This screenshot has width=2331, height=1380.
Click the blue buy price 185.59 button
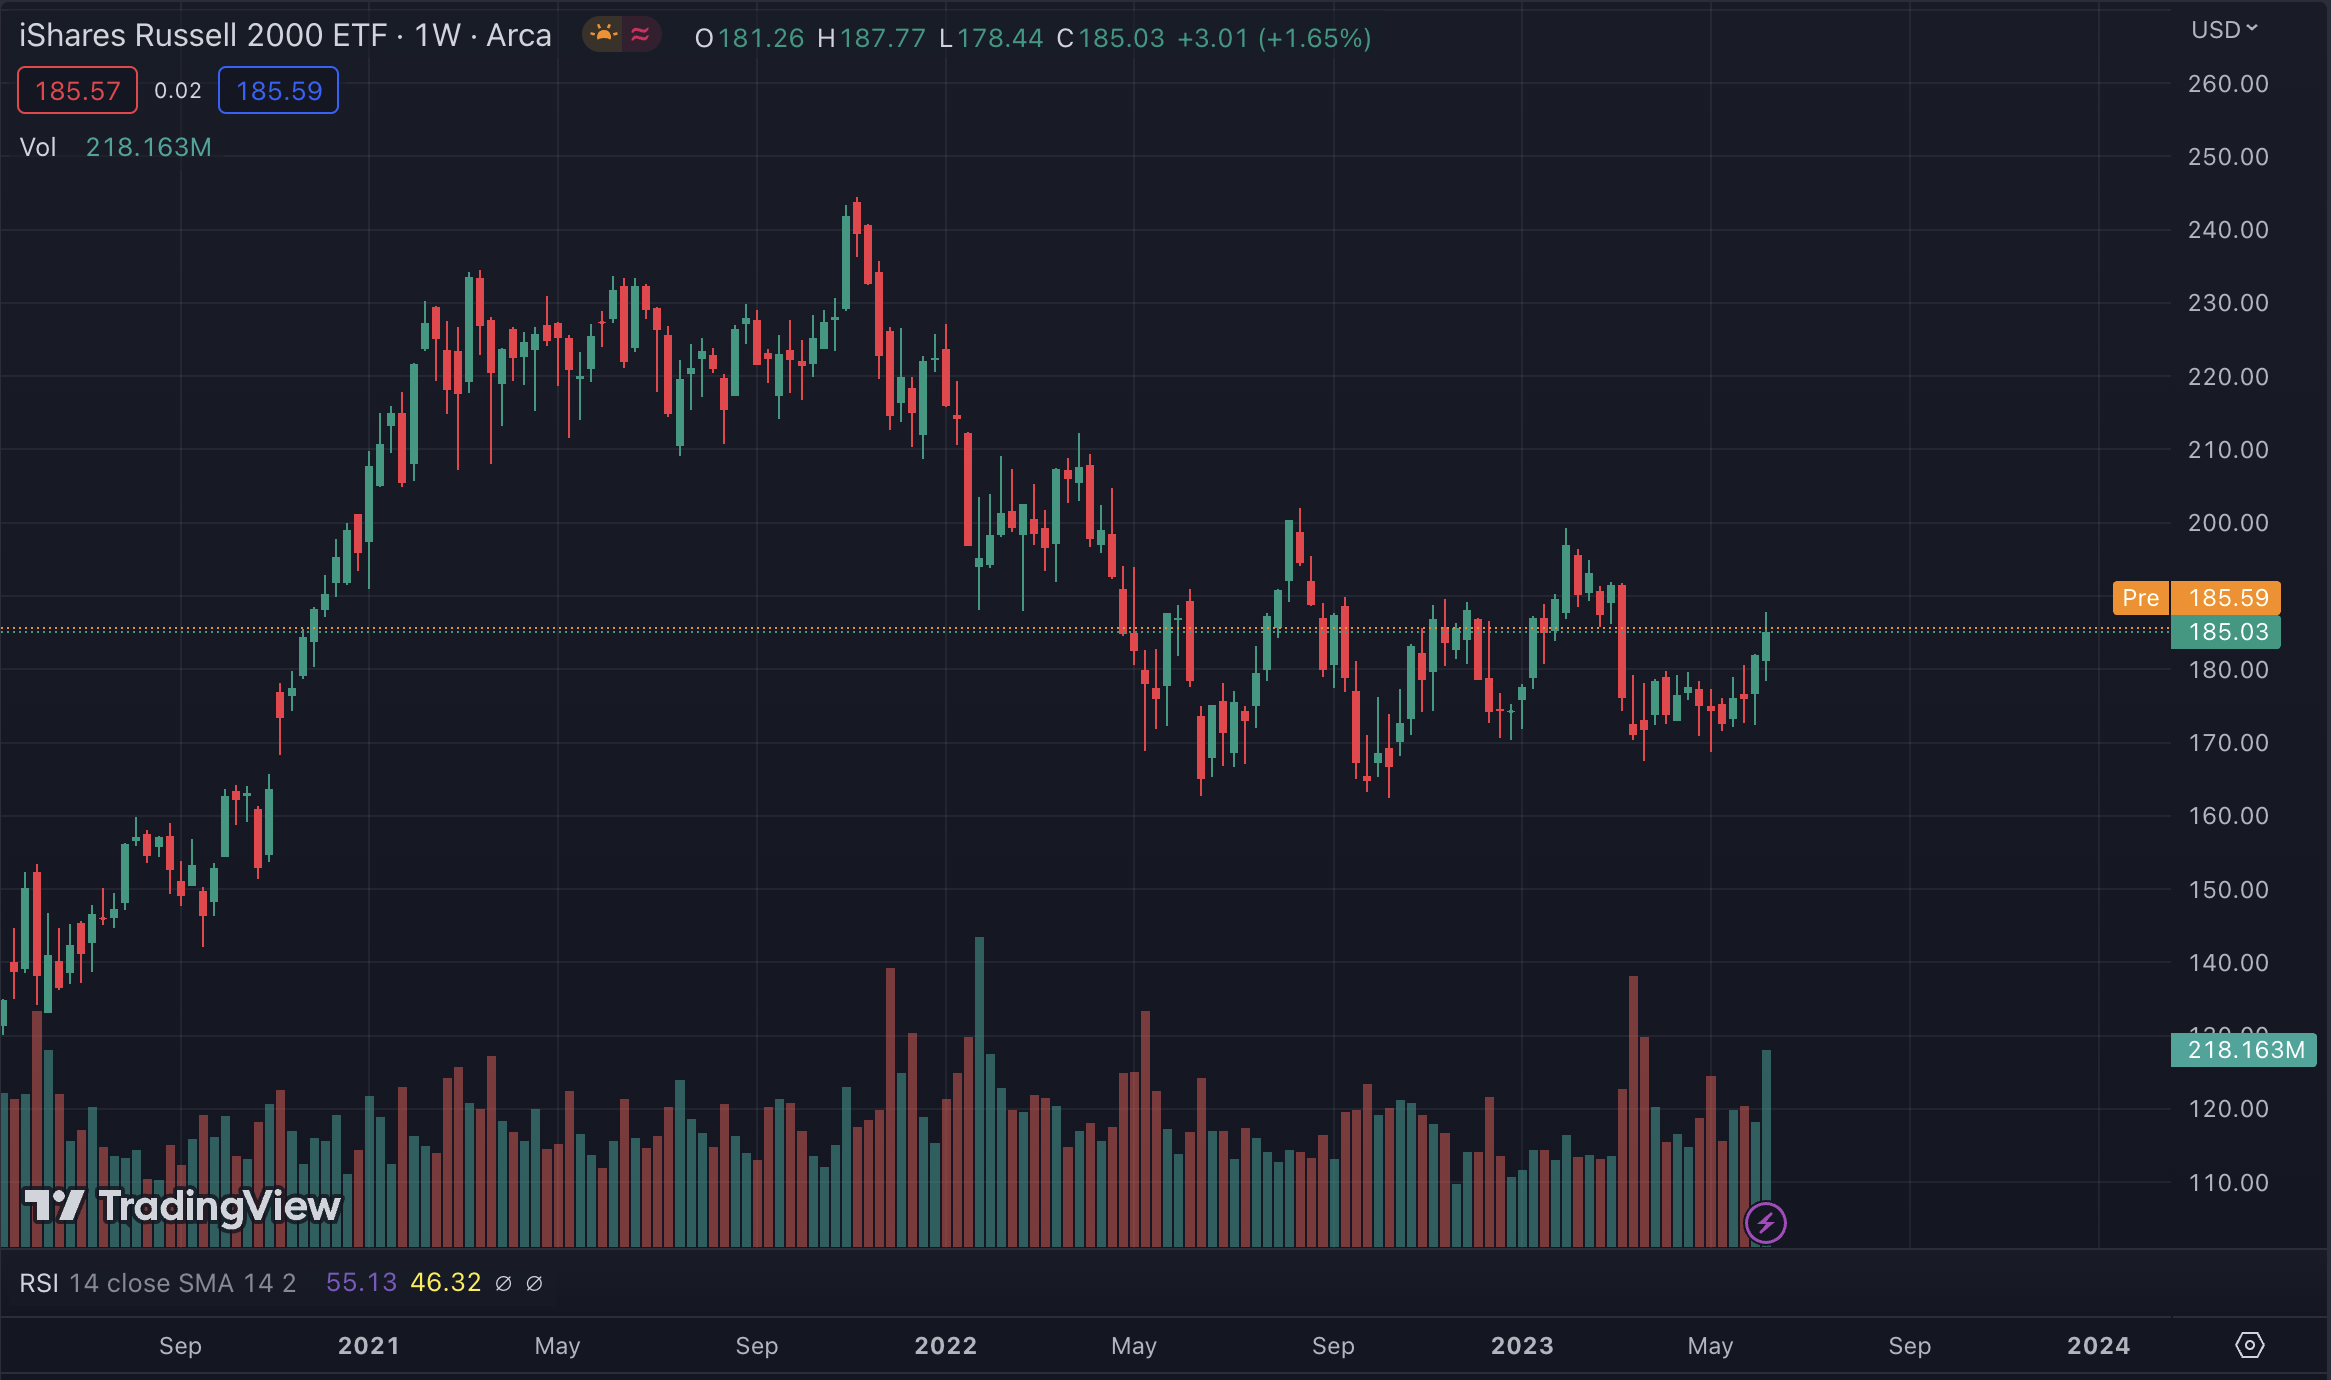pos(279,91)
